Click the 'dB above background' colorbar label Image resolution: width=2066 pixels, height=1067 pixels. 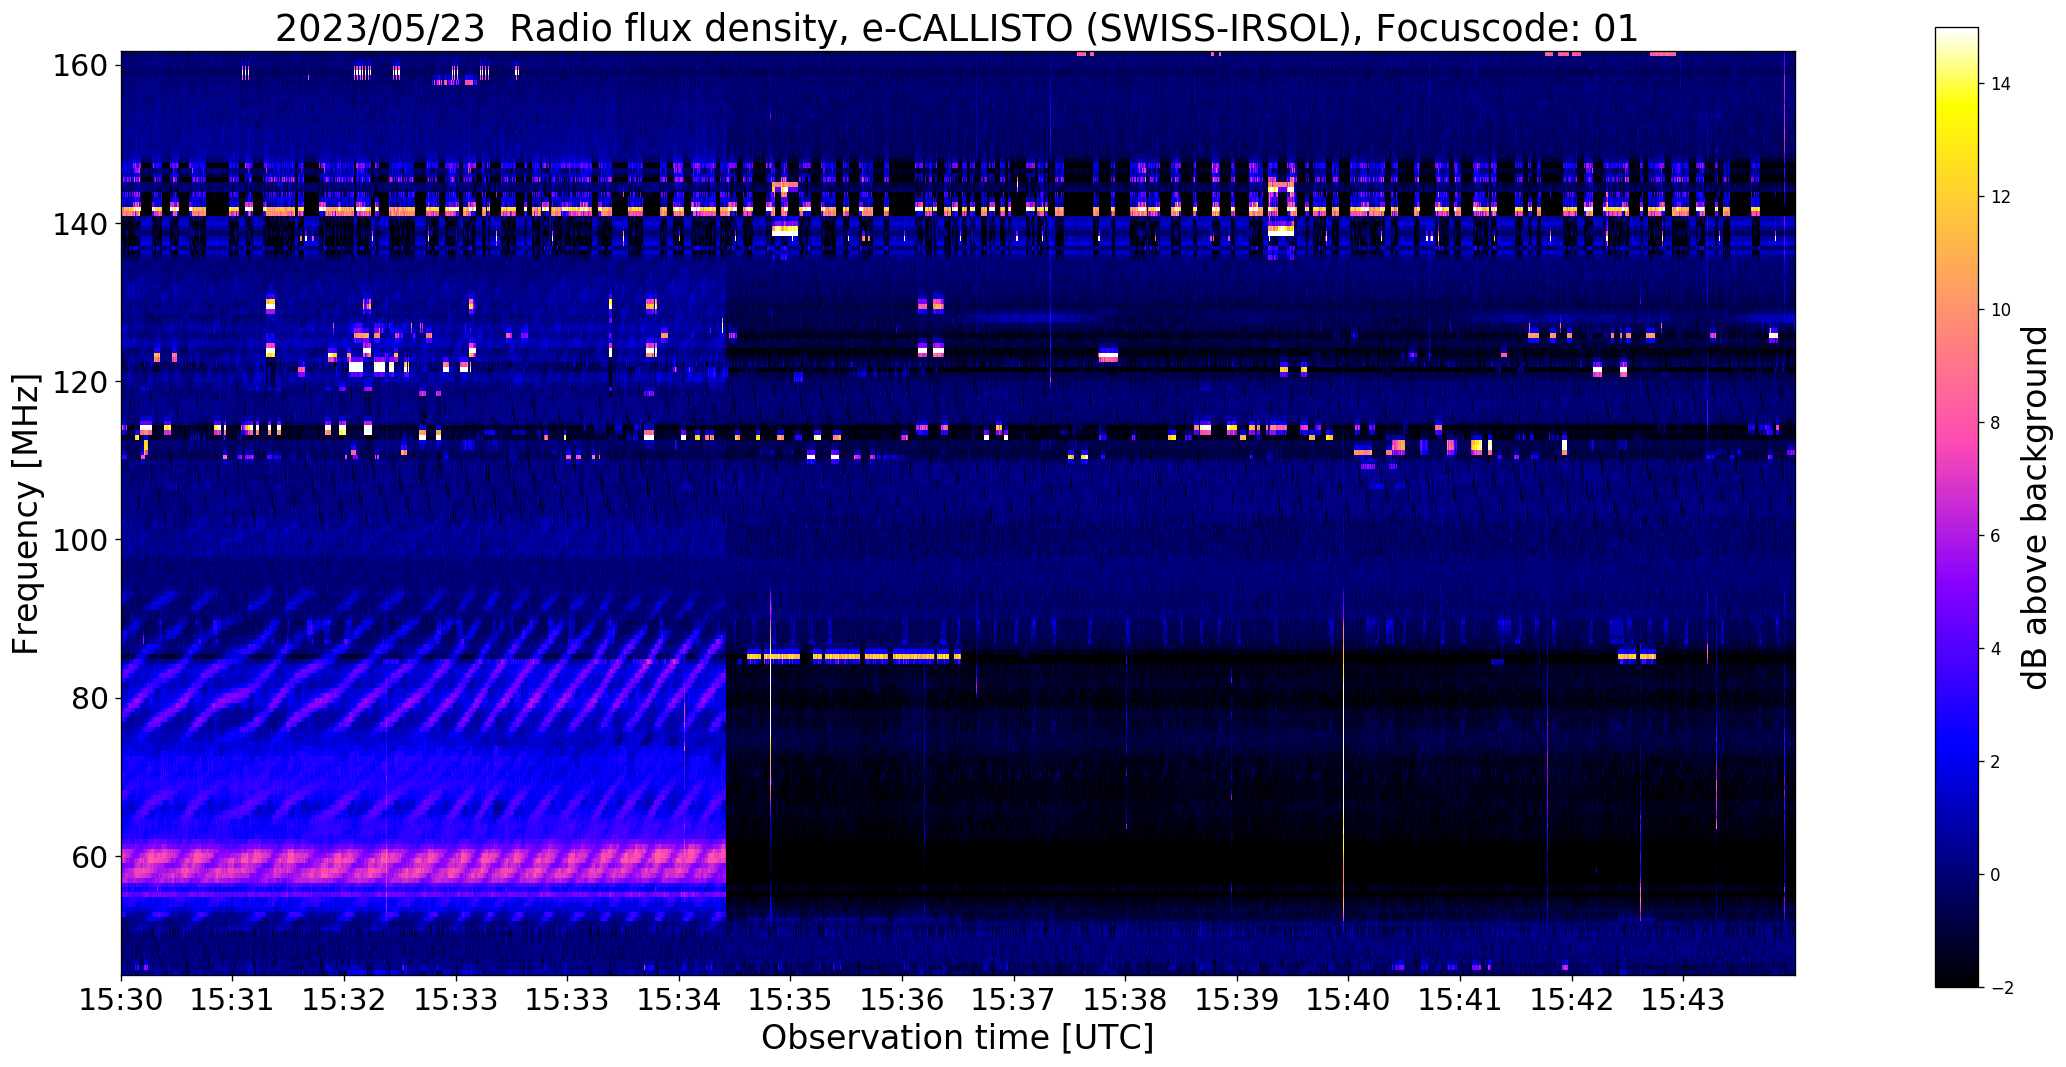(2035, 508)
